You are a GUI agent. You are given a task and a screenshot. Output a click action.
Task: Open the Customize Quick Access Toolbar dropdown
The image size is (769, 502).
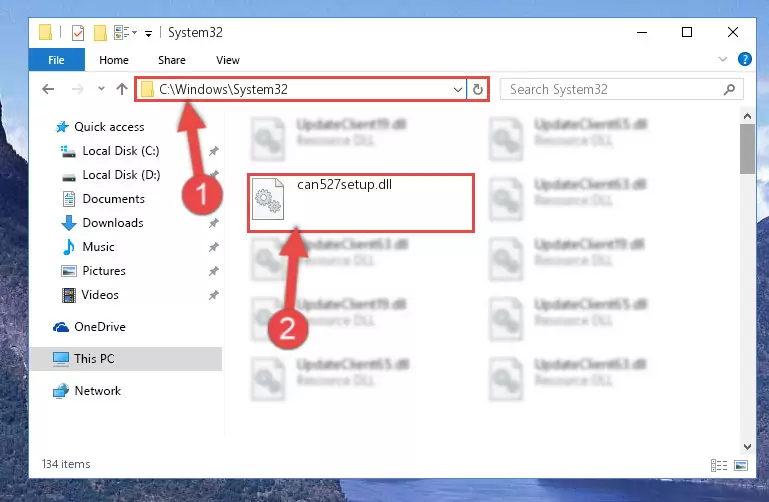click(148, 33)
